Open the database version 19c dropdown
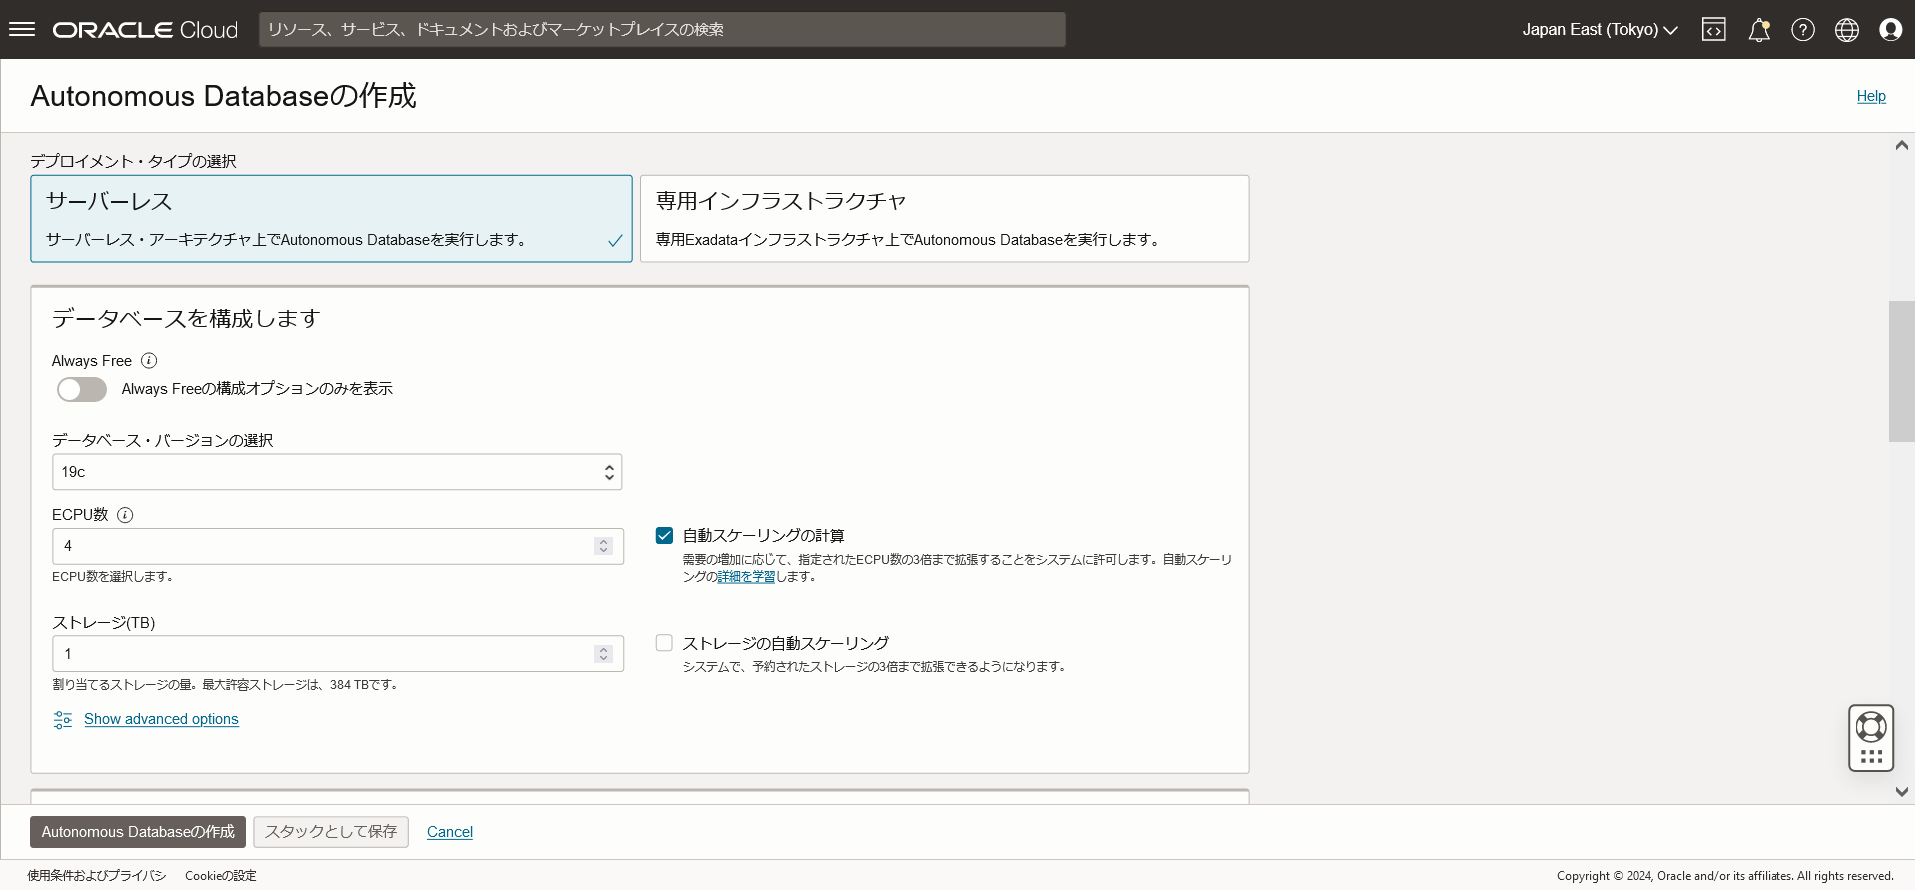This screenshot has height=892, width=1920. [x=337, y=472]
